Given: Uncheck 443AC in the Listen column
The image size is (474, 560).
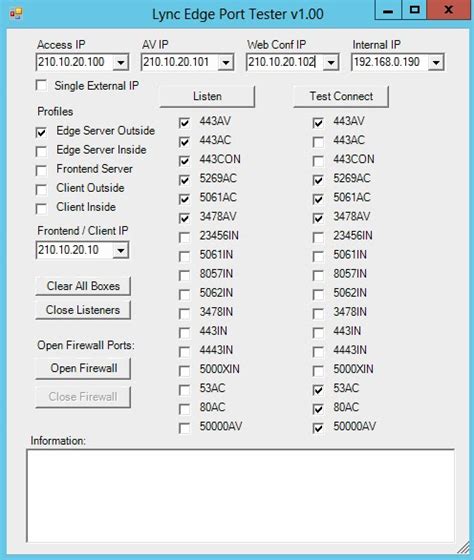Looking at the screenshot, I should 184,142.
